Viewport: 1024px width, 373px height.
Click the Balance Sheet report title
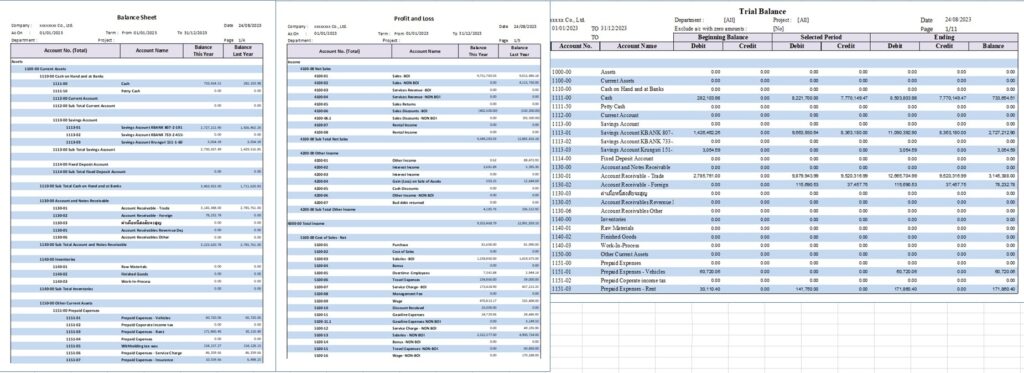click(136, 16)
